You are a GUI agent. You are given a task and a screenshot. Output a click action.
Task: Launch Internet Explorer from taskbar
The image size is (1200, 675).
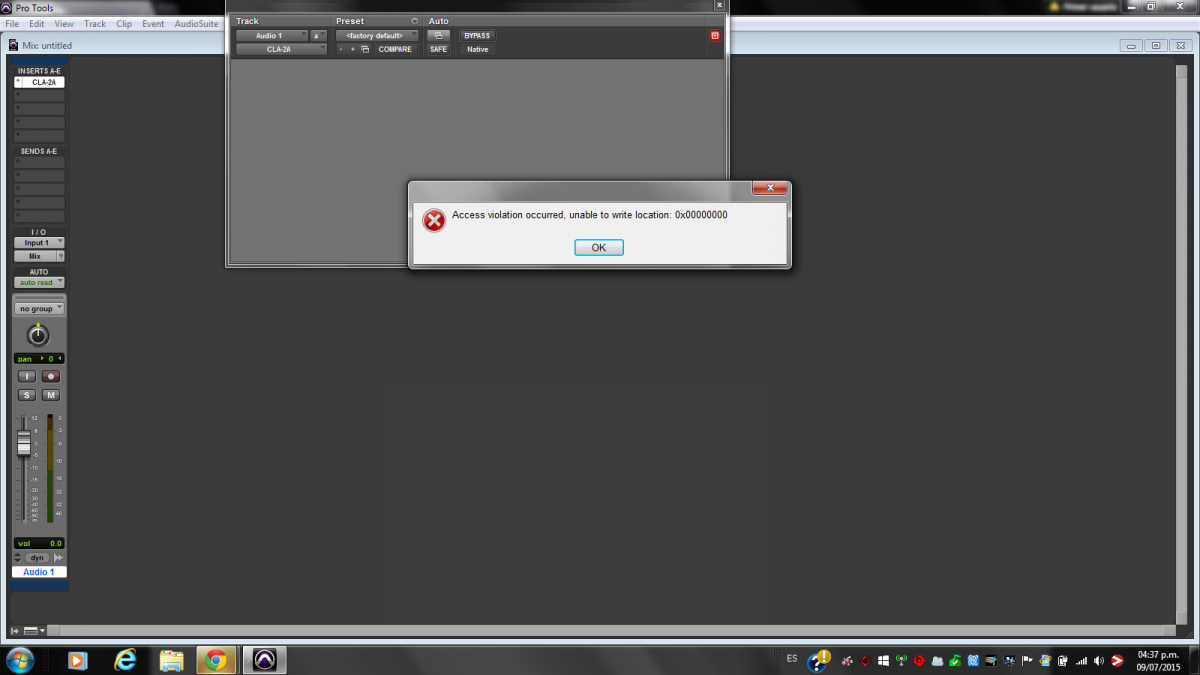click(x=125, y=660)
